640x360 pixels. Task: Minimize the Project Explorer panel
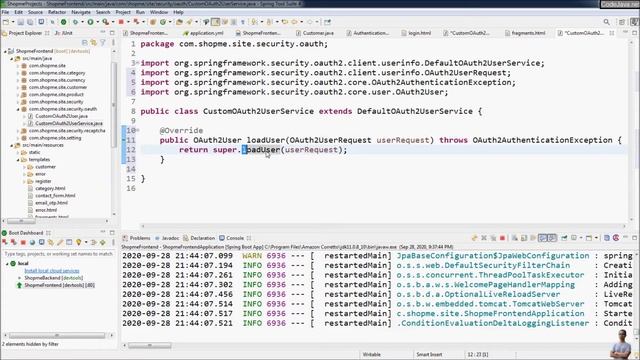point(103,33)
